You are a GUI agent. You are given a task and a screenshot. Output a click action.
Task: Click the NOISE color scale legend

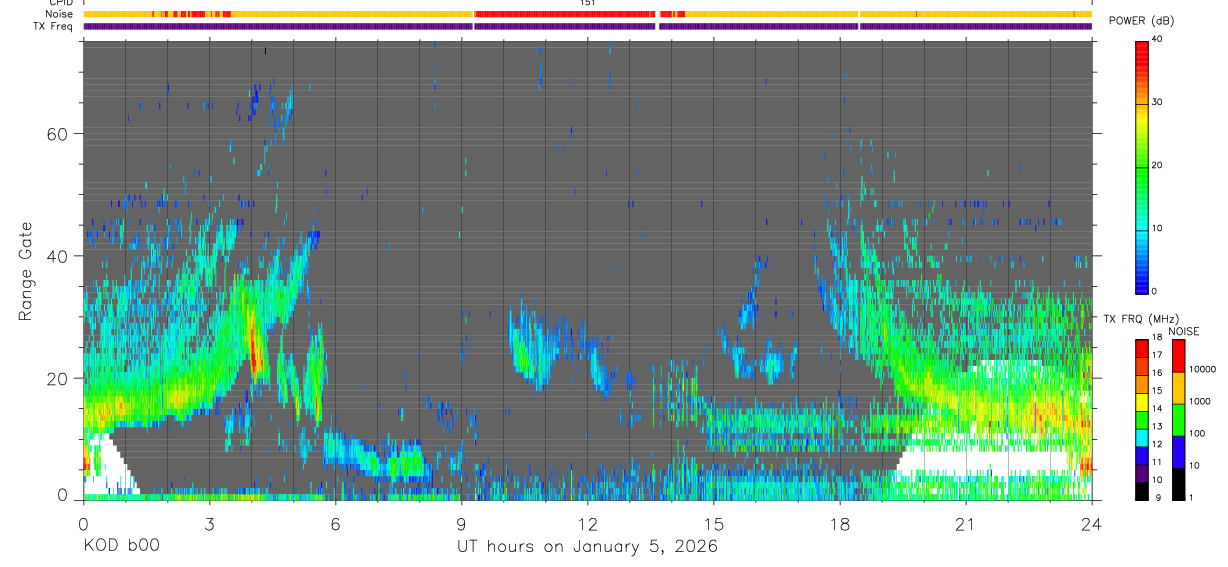tap(1179, 420)
